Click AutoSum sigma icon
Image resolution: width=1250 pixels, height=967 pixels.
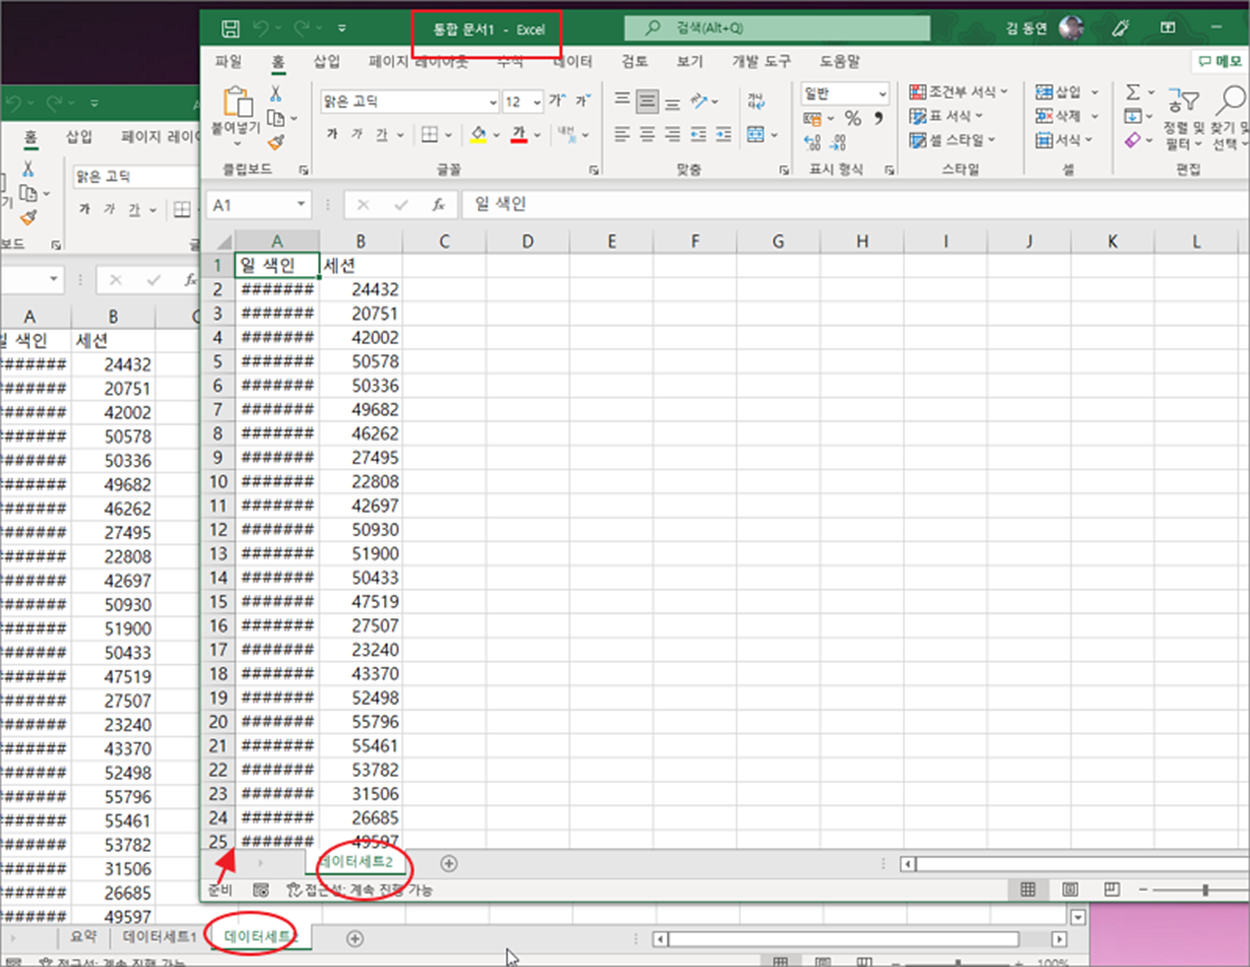coord(1132,92)
